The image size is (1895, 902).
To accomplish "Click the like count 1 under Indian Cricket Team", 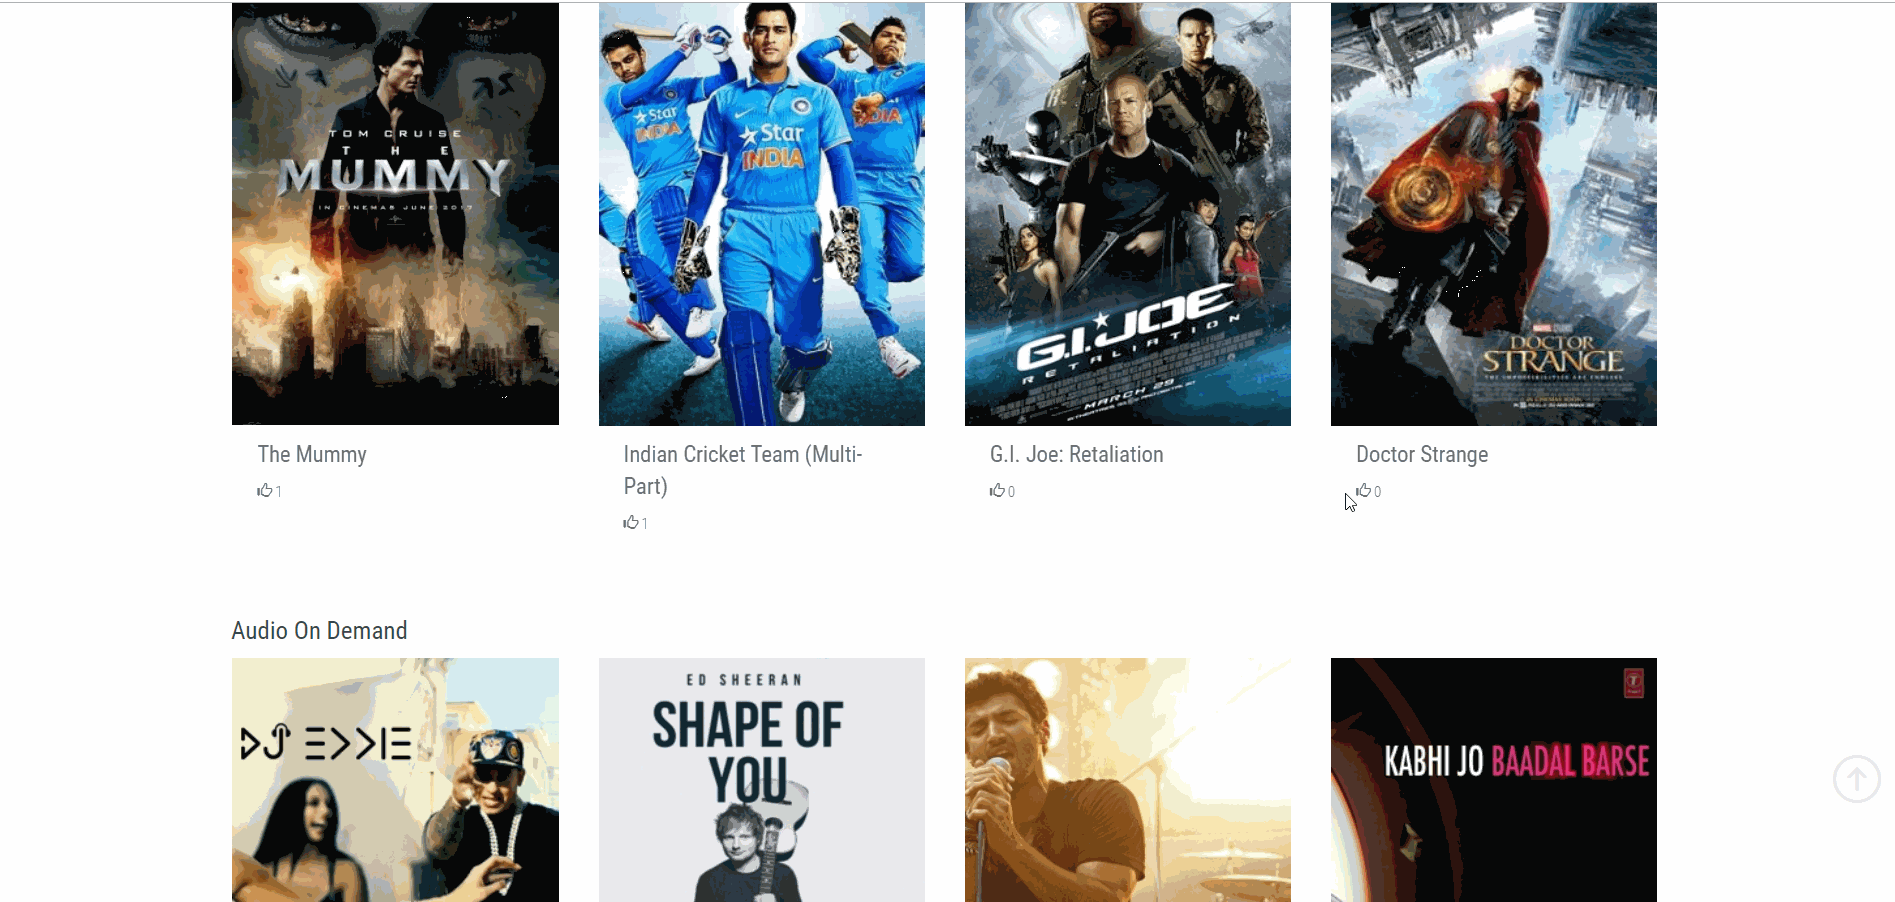I will (x=645, y=523).
